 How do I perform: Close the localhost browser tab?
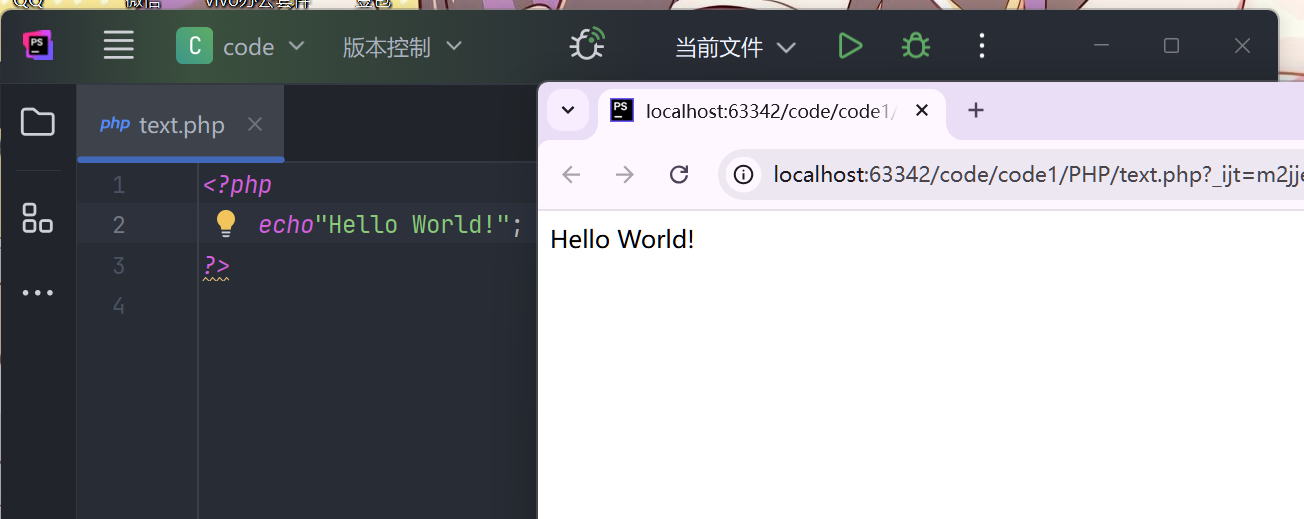click(922, 110)
